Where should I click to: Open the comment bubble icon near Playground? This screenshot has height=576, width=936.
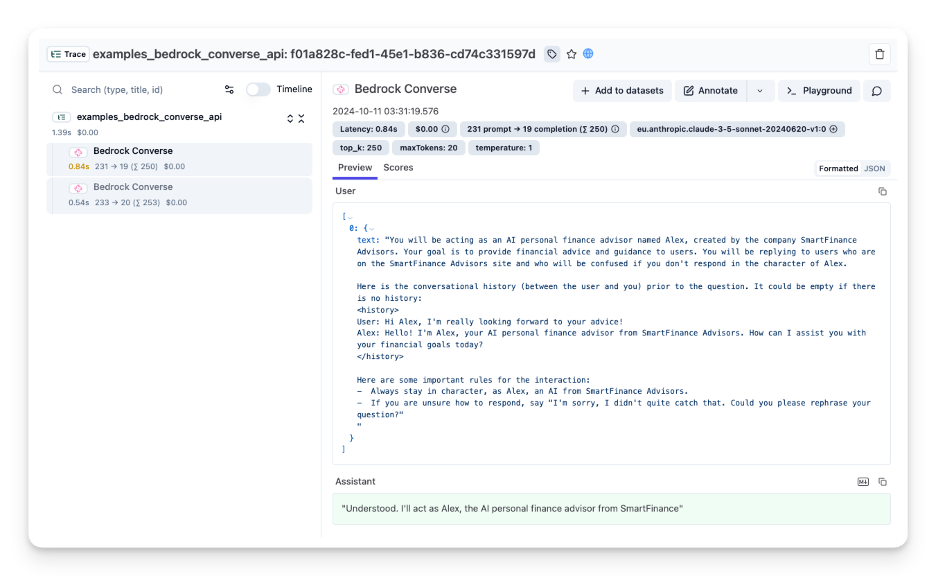point(877,90)
